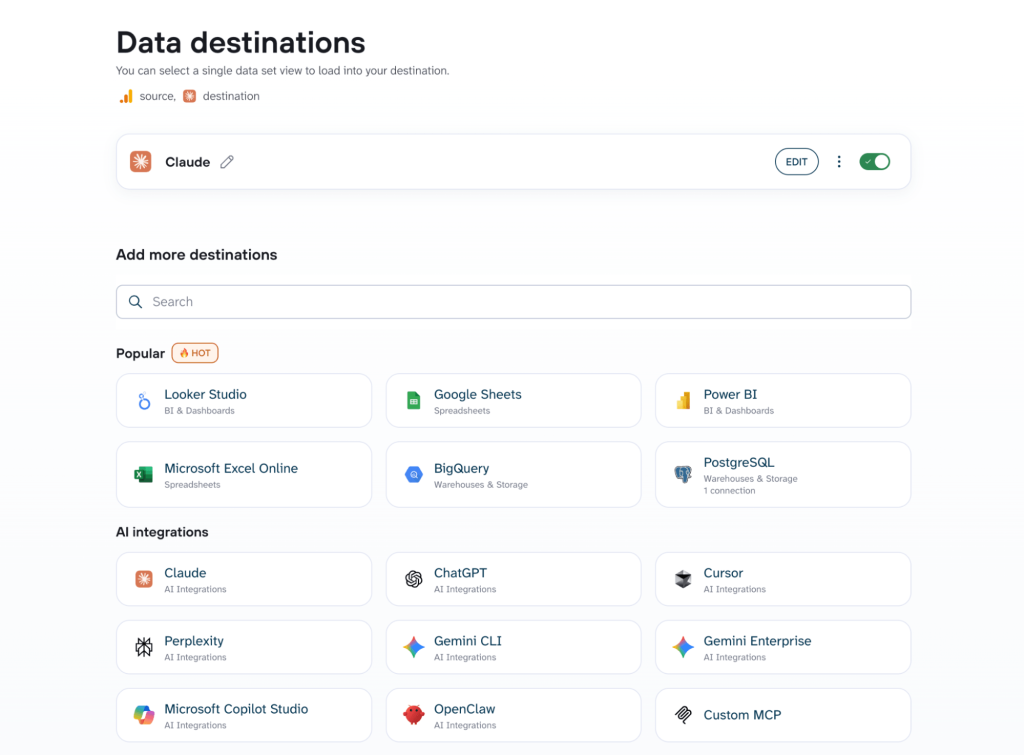Click the destination icon beside 'destination'
Viewport: 1024px width, 755px height.
coord(189,96)
